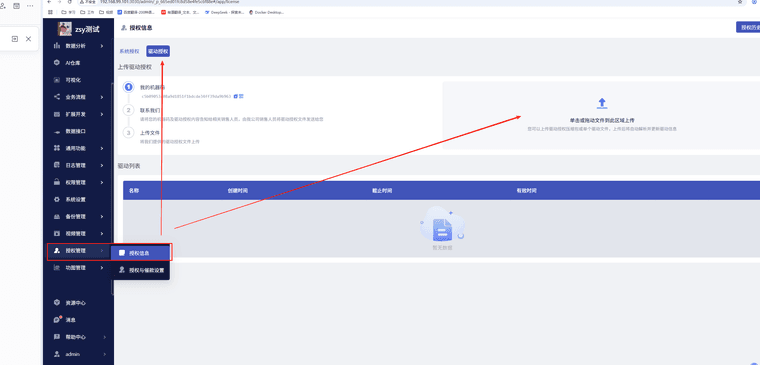The height and width of the screenshot is (365, 760).
Task: Open the Docker Desktop bookmark
Action: (x=266, y=12)
